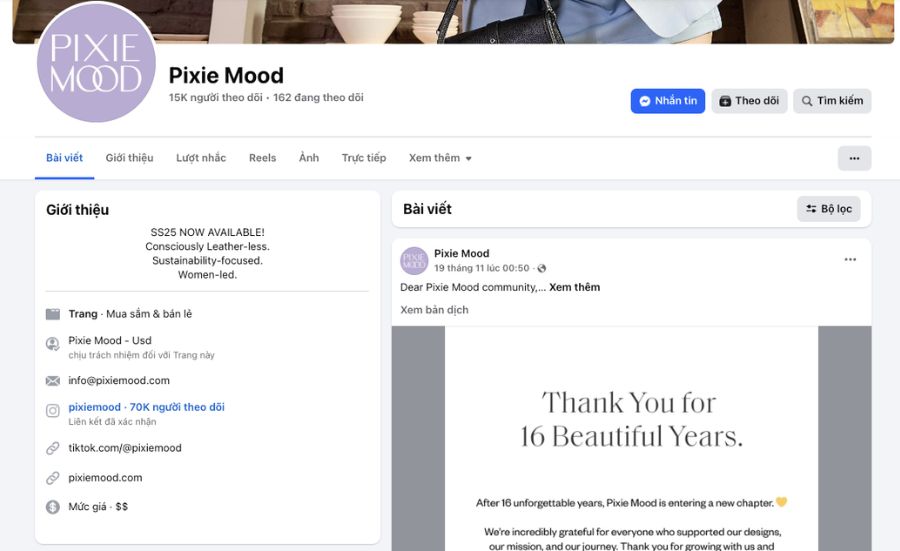The image size is (900, 551).
Task: Switch to the Bài viết tab
Action: click(64, 158)
